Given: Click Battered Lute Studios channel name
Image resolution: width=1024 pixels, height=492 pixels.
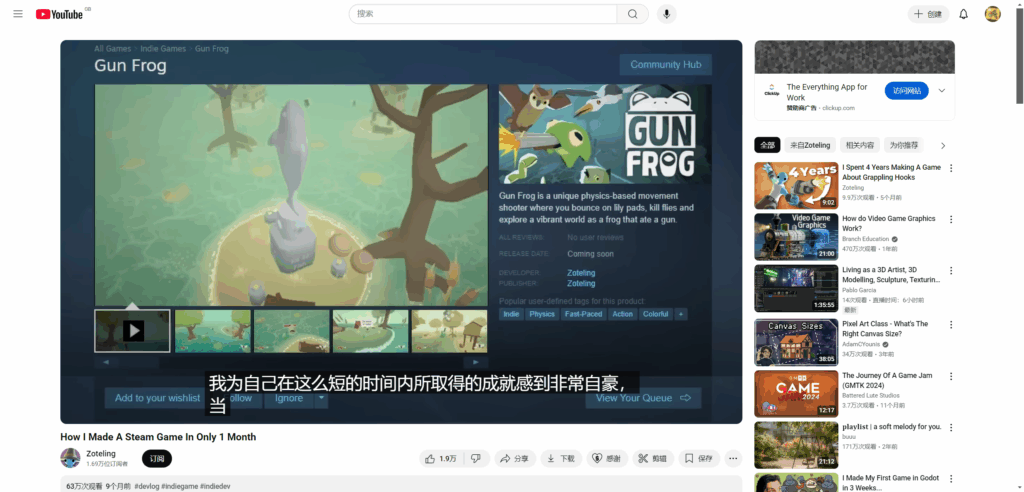Looking at the screenshot, I should [x=871, y=395].
